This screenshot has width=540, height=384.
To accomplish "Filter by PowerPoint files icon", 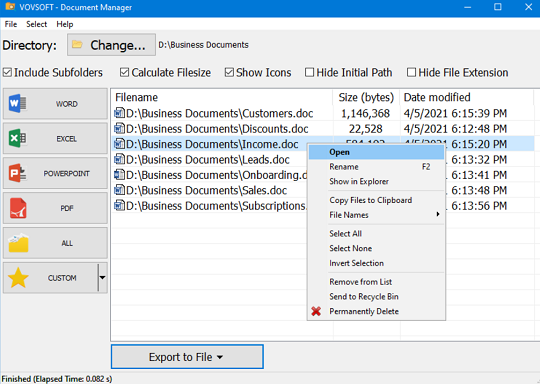I will click(18, 173).
